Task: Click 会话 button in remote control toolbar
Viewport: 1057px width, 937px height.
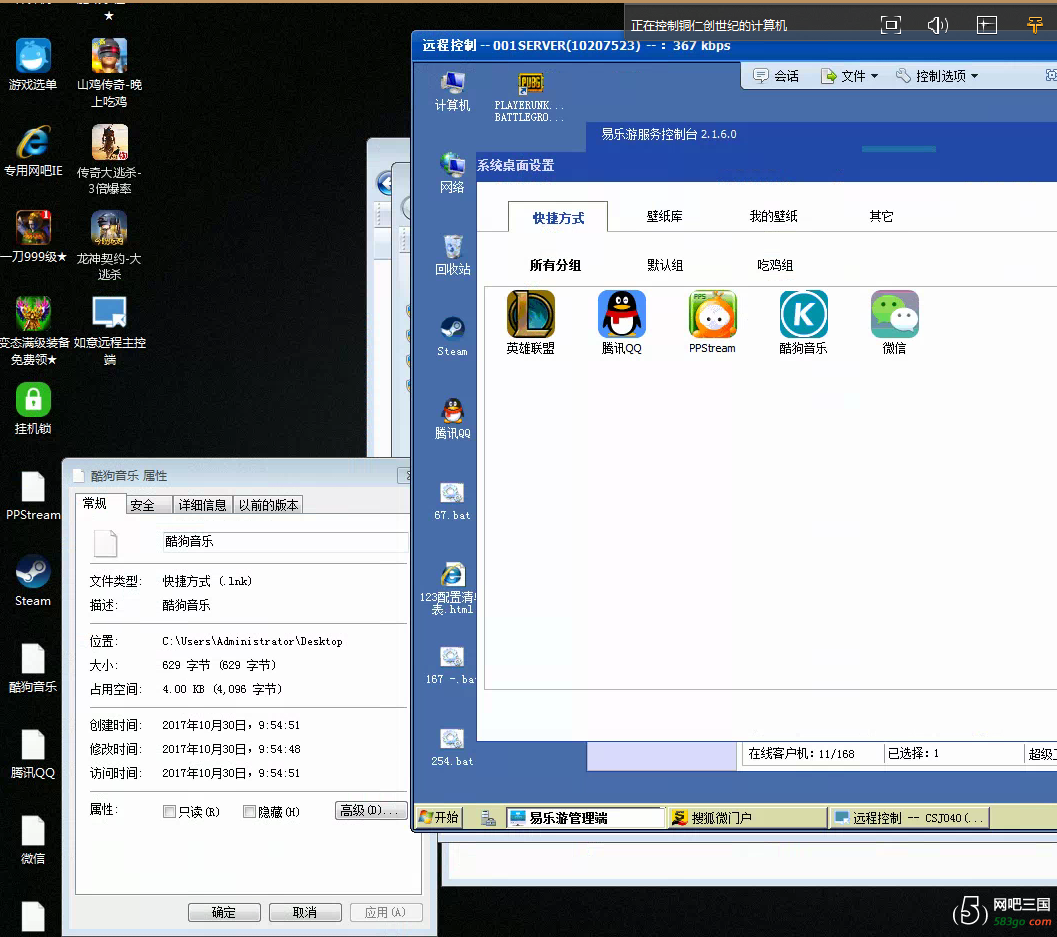Action: click(x=777, y=76)
